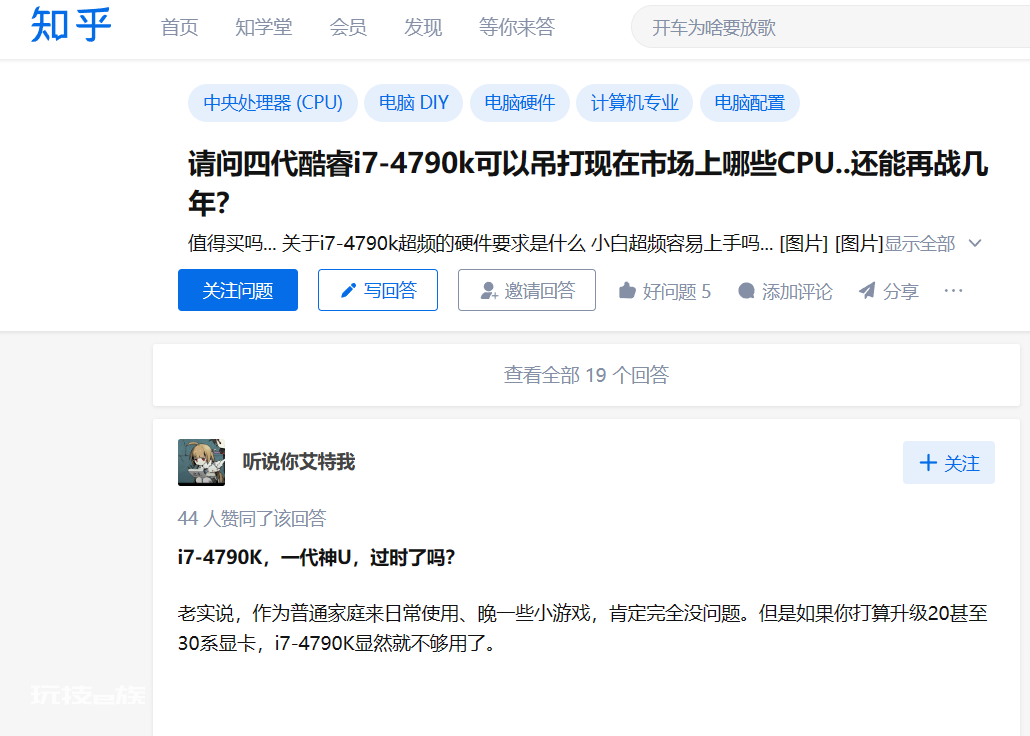This screenshot has width=1030, height=736.
Task: Click the 知乎 logo
Action: click(x=71, y=26)
